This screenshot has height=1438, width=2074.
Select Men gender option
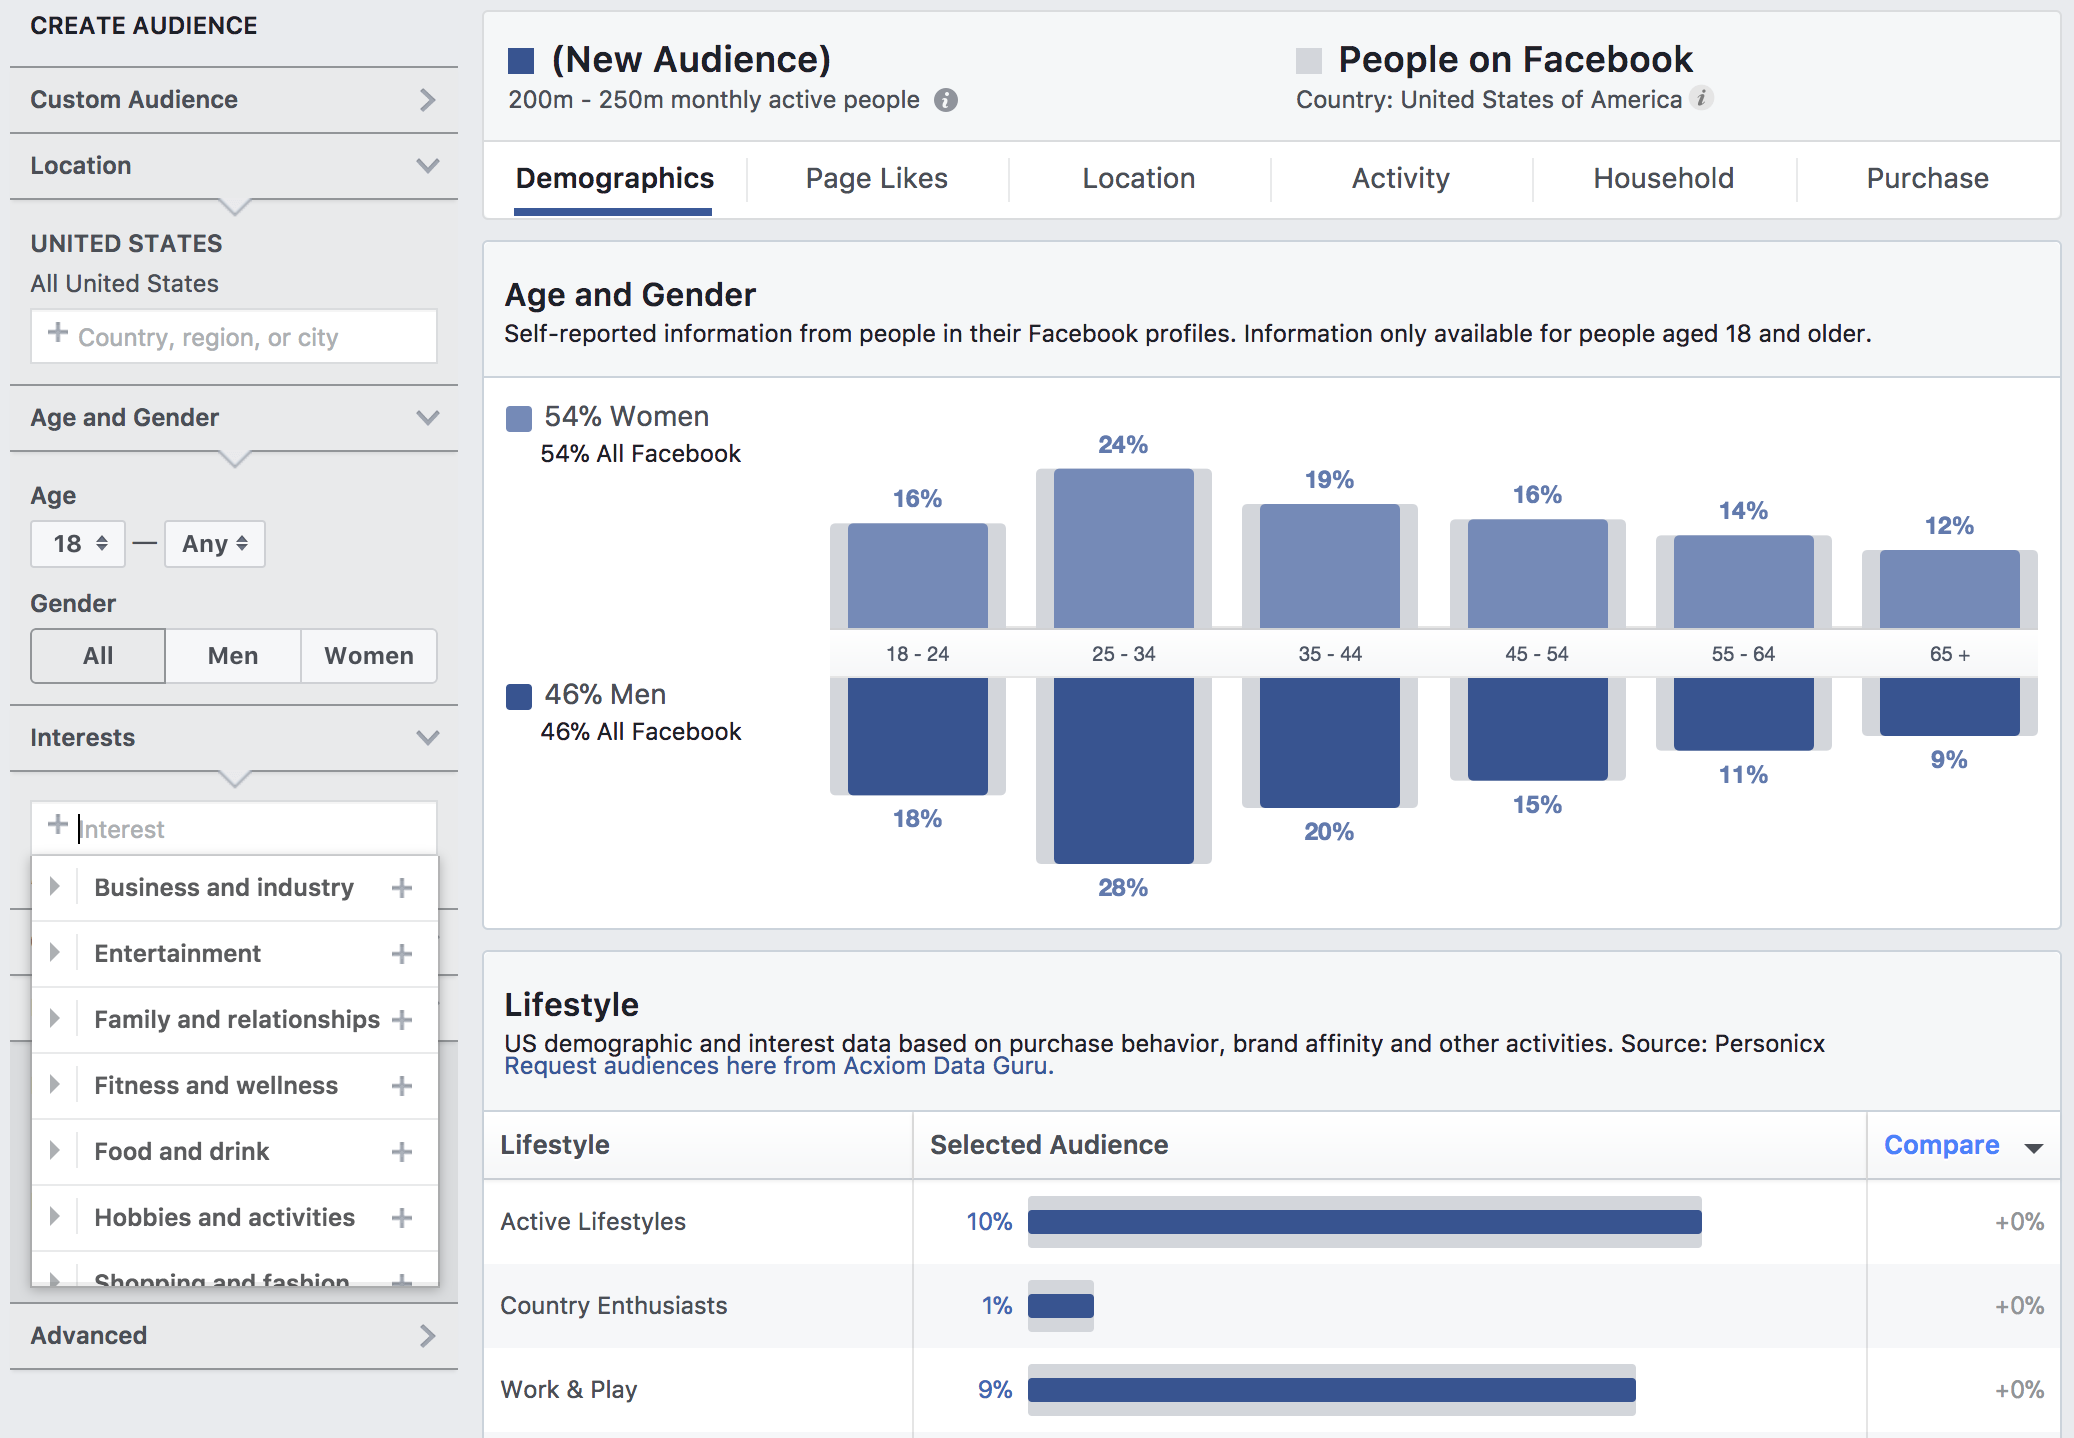pyautogui.click(x=233, y=656)
